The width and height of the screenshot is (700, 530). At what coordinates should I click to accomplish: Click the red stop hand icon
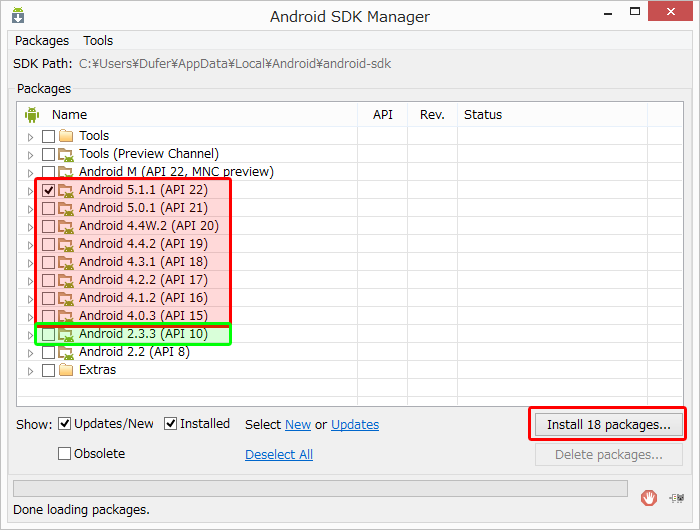649,497
